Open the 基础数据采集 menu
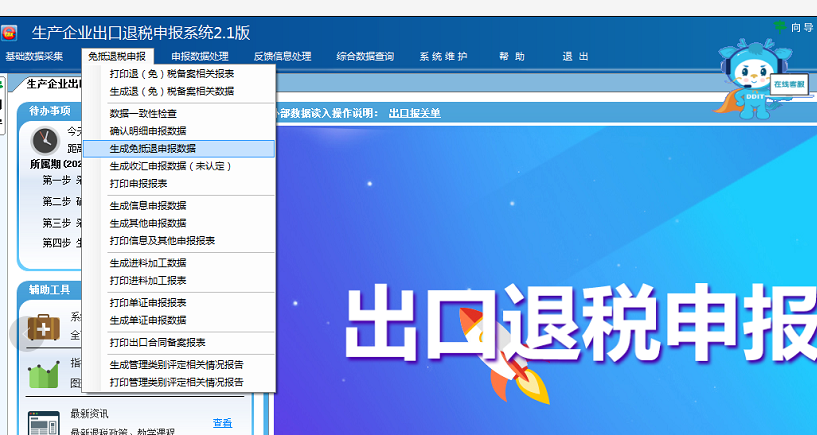Screen dimensions: 817x435 [x=34, y=57]
